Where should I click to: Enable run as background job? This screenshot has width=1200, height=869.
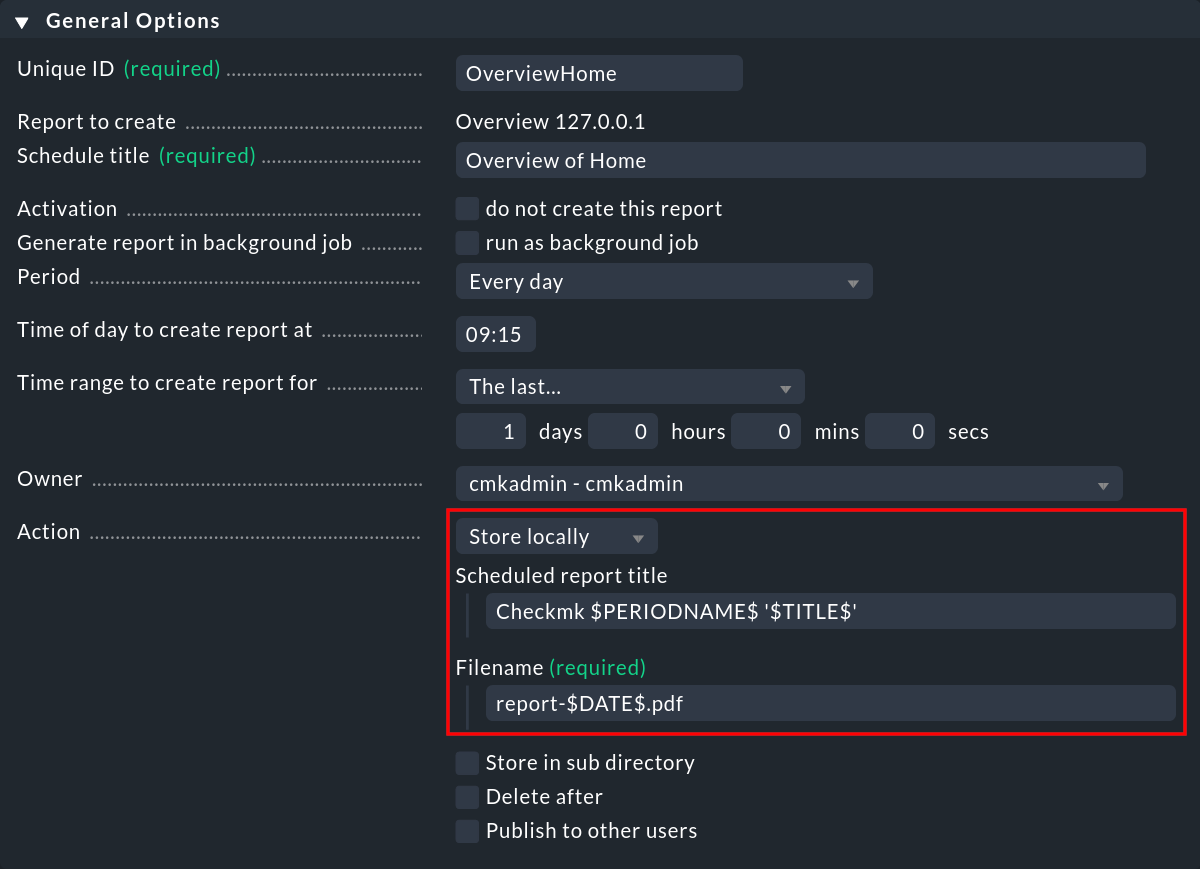(466, 242)
